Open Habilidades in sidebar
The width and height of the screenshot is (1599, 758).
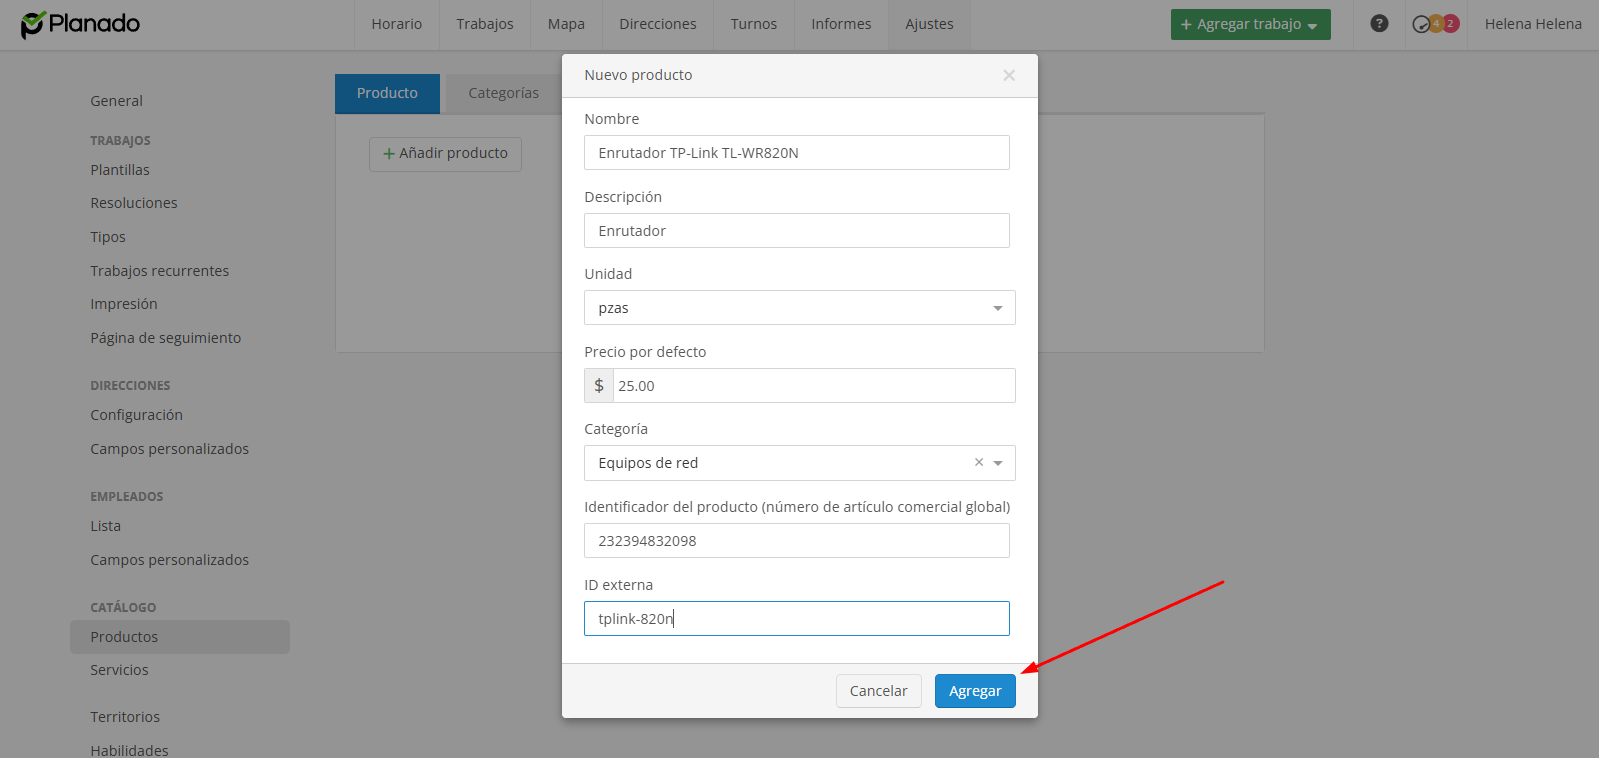pos(129,750)
